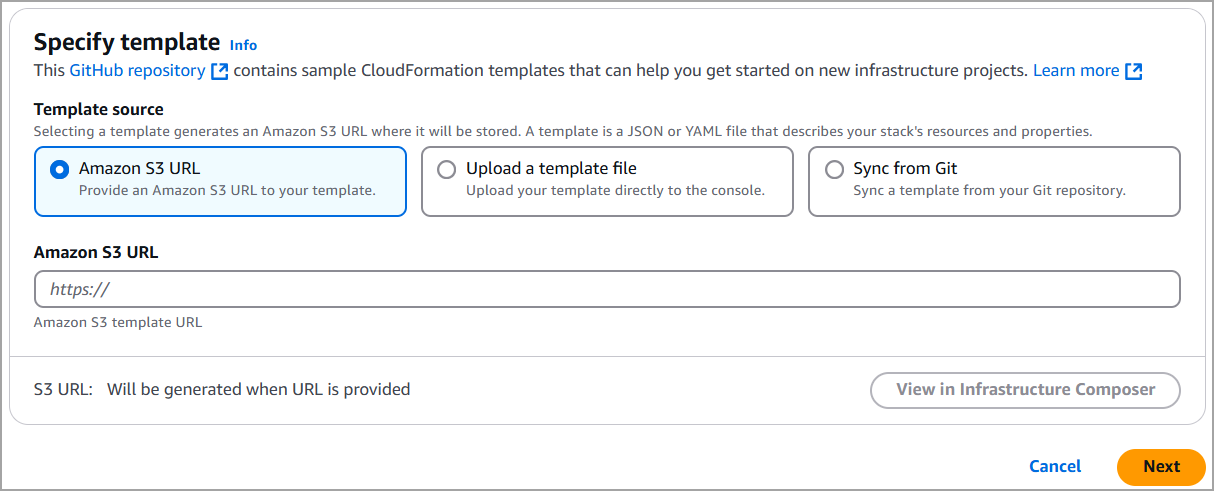Select the Upload a template file radio button
The height and width of the screenshot is (491, 1214).
446,170
